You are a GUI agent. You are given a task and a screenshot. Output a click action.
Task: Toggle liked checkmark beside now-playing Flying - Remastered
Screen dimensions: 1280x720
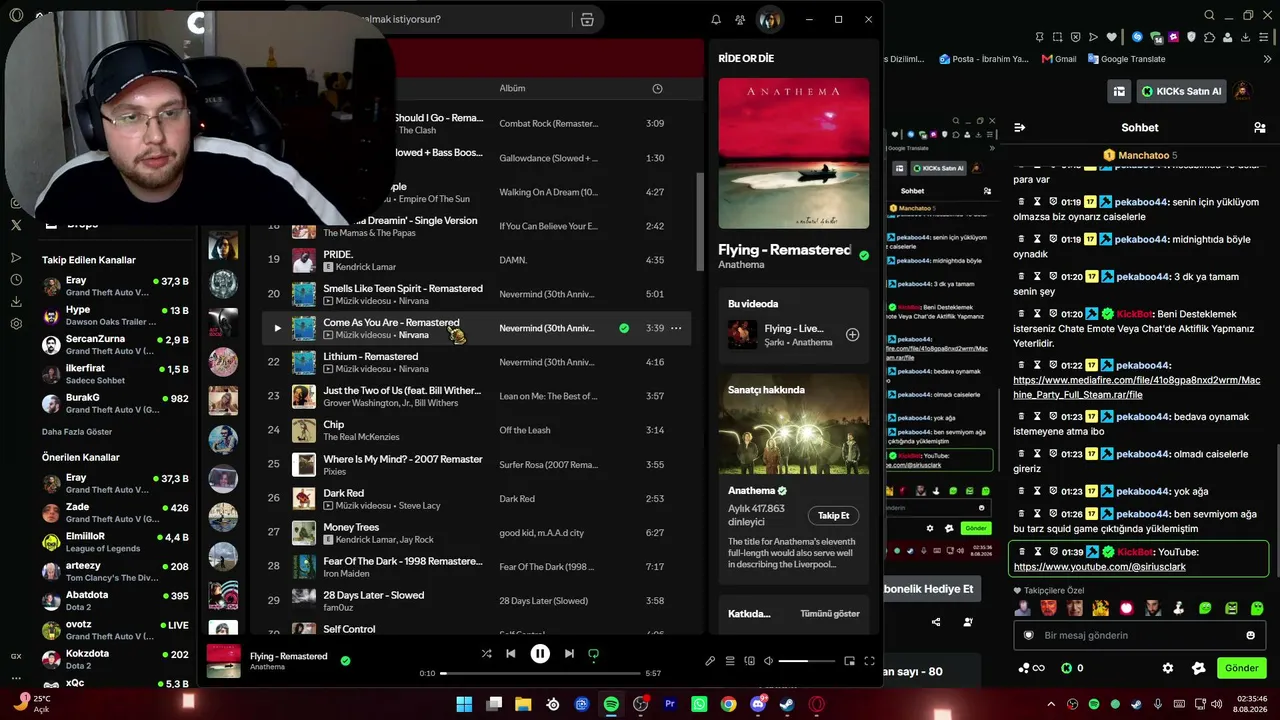point(345,661)
